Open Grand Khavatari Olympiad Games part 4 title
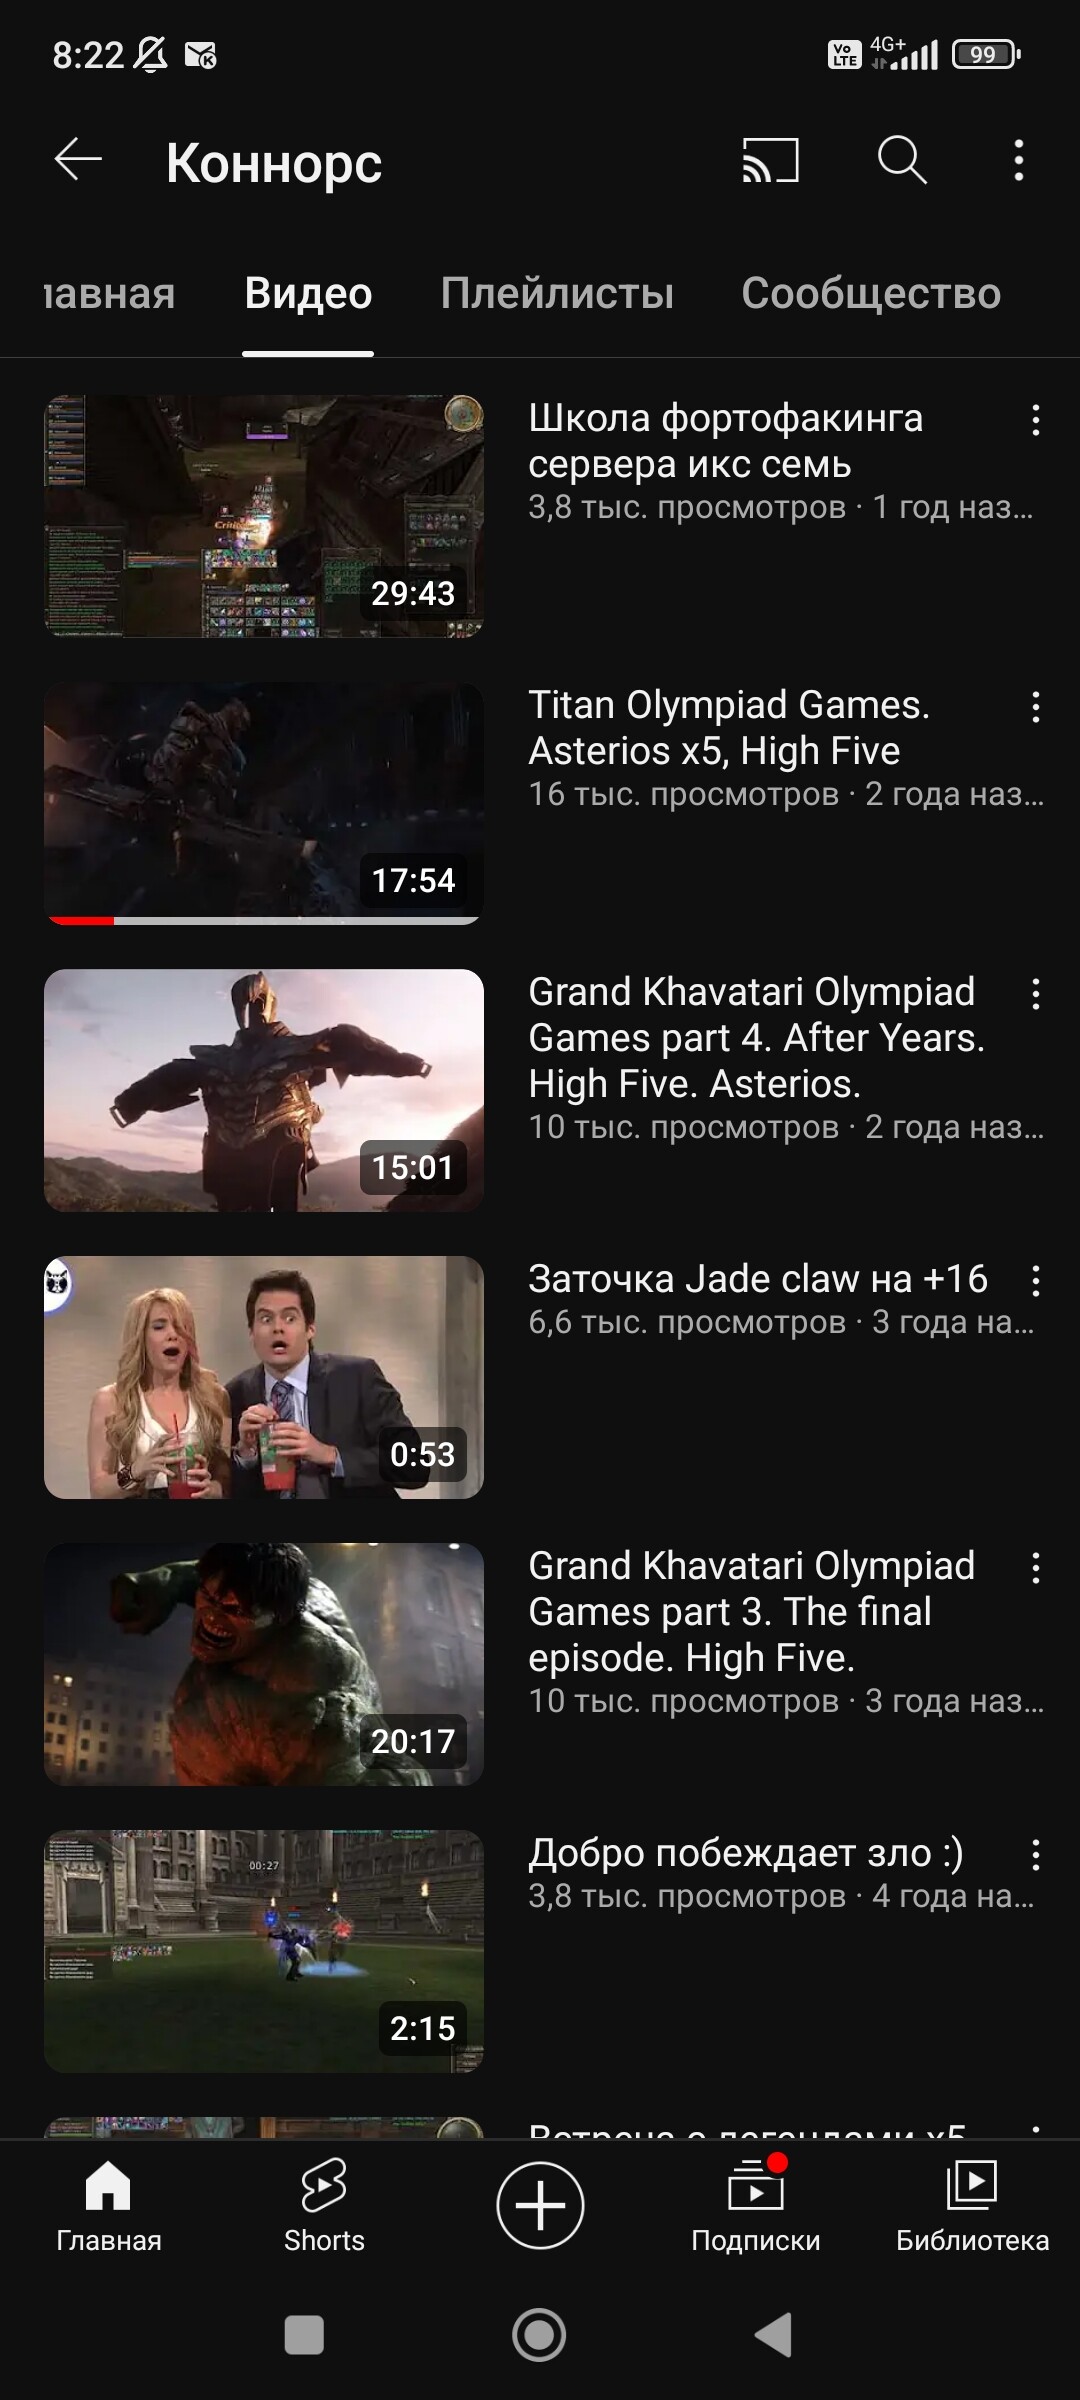This screenshot has height=2400, width=1080. [757, 1038]
